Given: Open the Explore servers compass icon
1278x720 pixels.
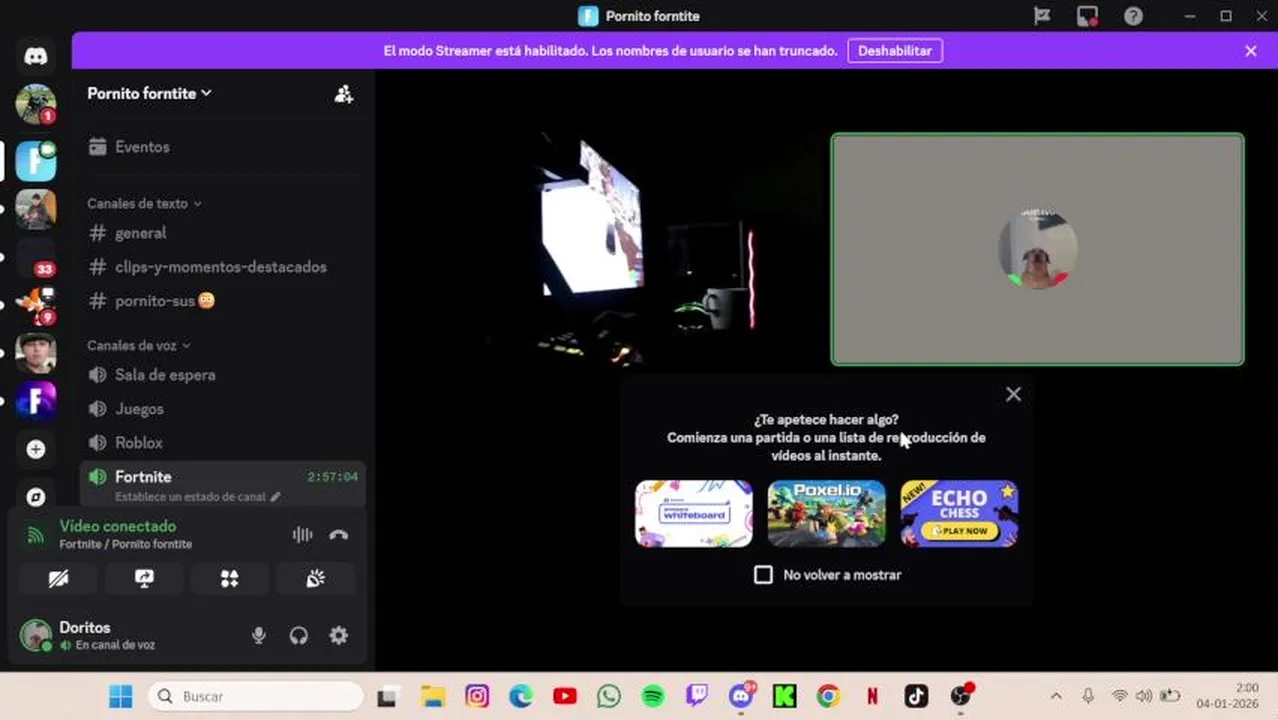Looking at the screenshot, I should coord(36,497).
